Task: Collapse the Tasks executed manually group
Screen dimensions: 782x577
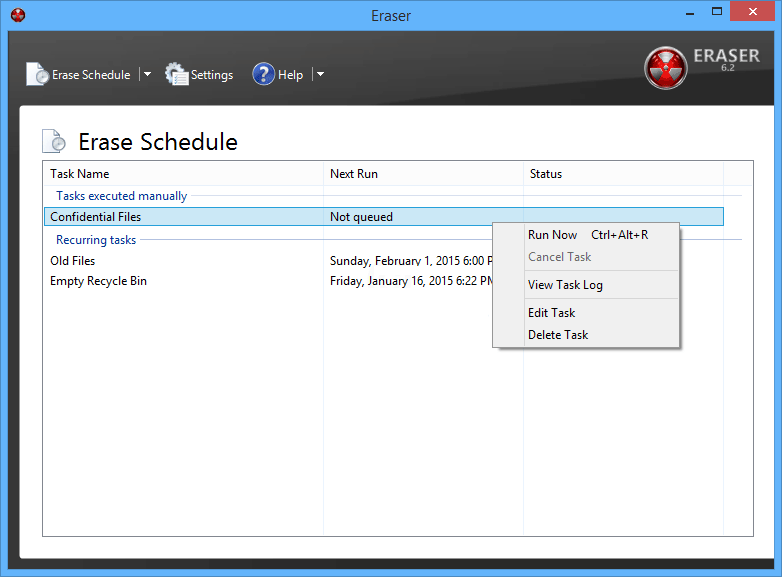Action: click(x=121, y=196)
